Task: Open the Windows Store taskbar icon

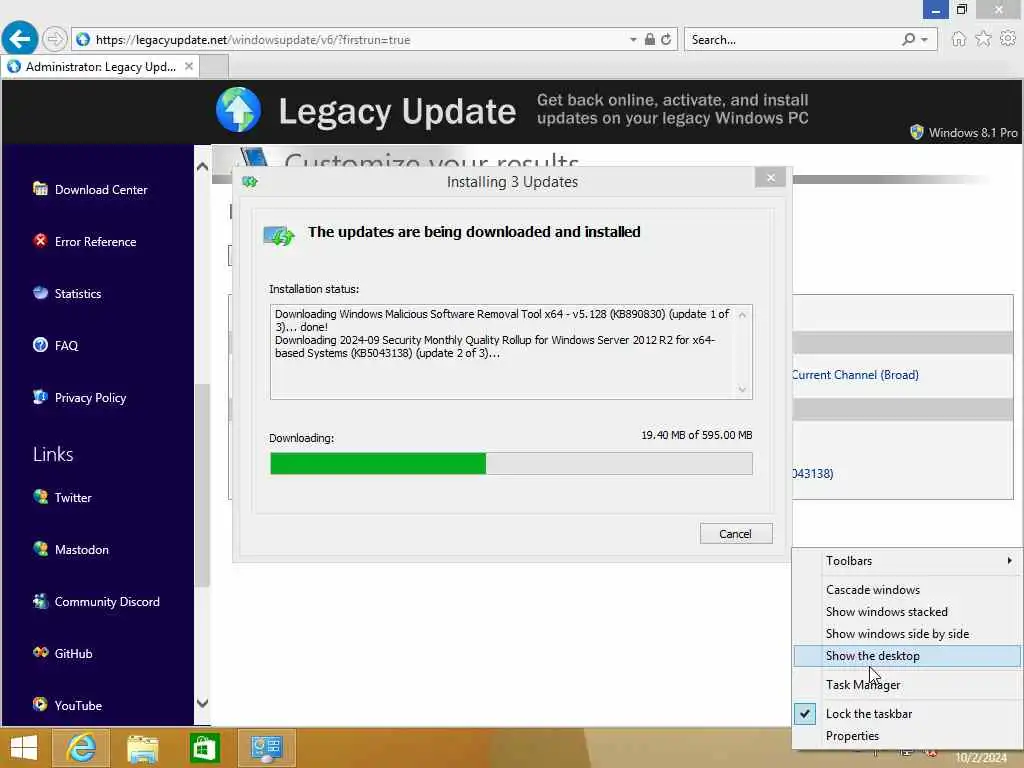Action: pos(204,748)
